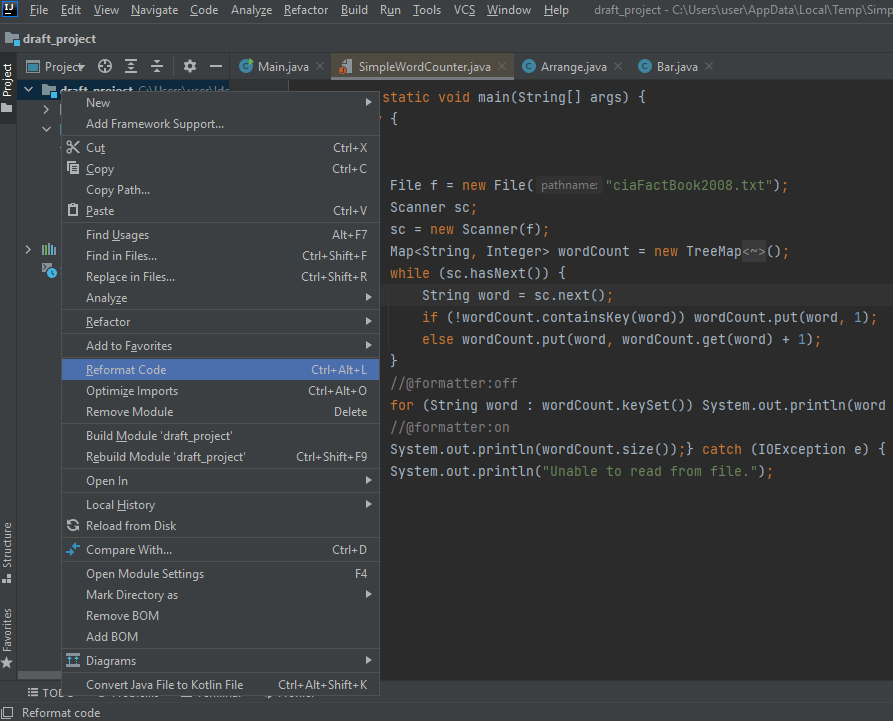Click the Reload from Disk refresh icon
The height and width of the screenshot is (721, 893).
(x=72, y=526)
